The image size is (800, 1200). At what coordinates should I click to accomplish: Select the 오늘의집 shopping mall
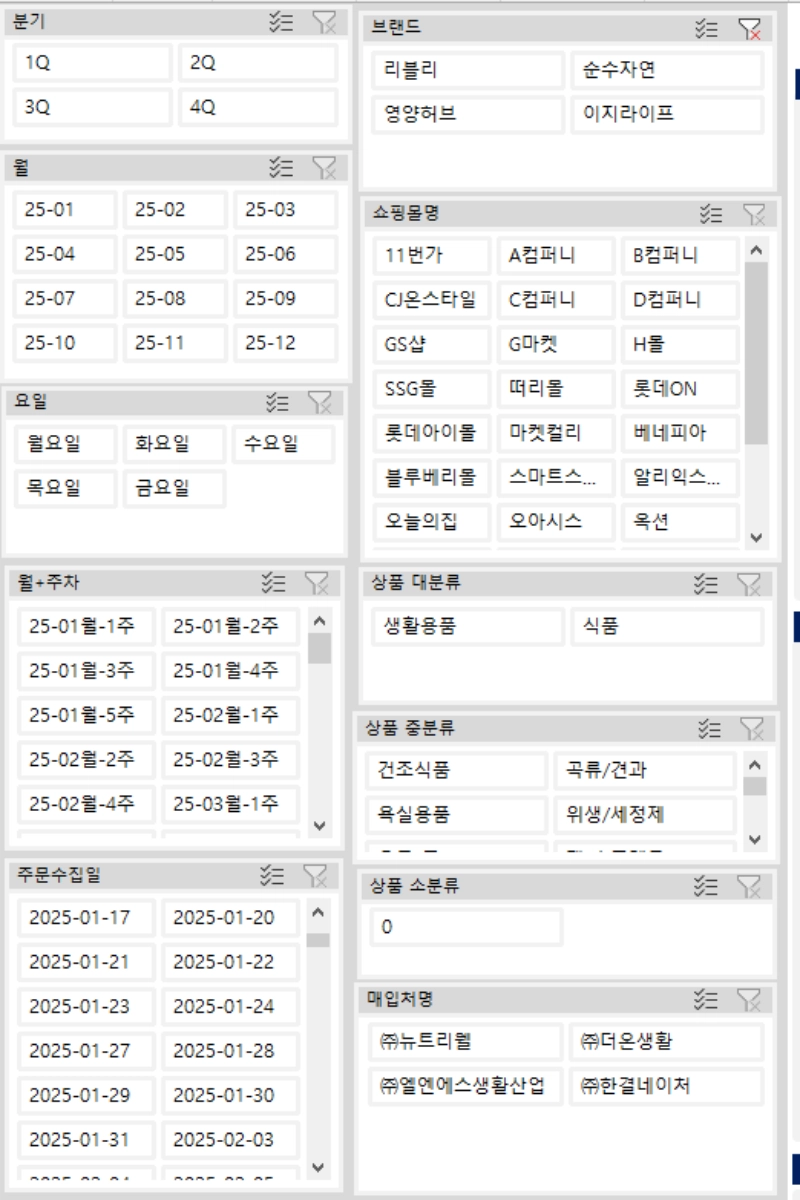point(432,521)
